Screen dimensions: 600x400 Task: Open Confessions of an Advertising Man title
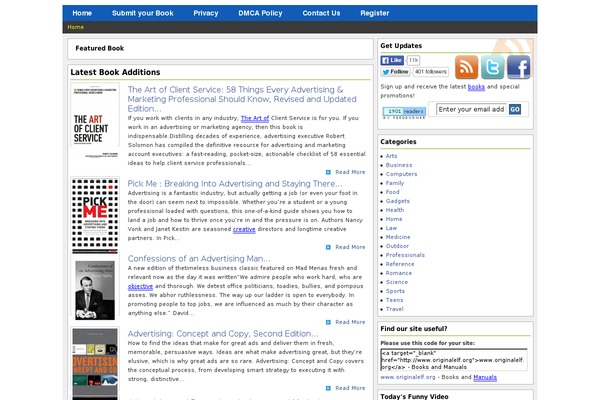coord(199,258)
